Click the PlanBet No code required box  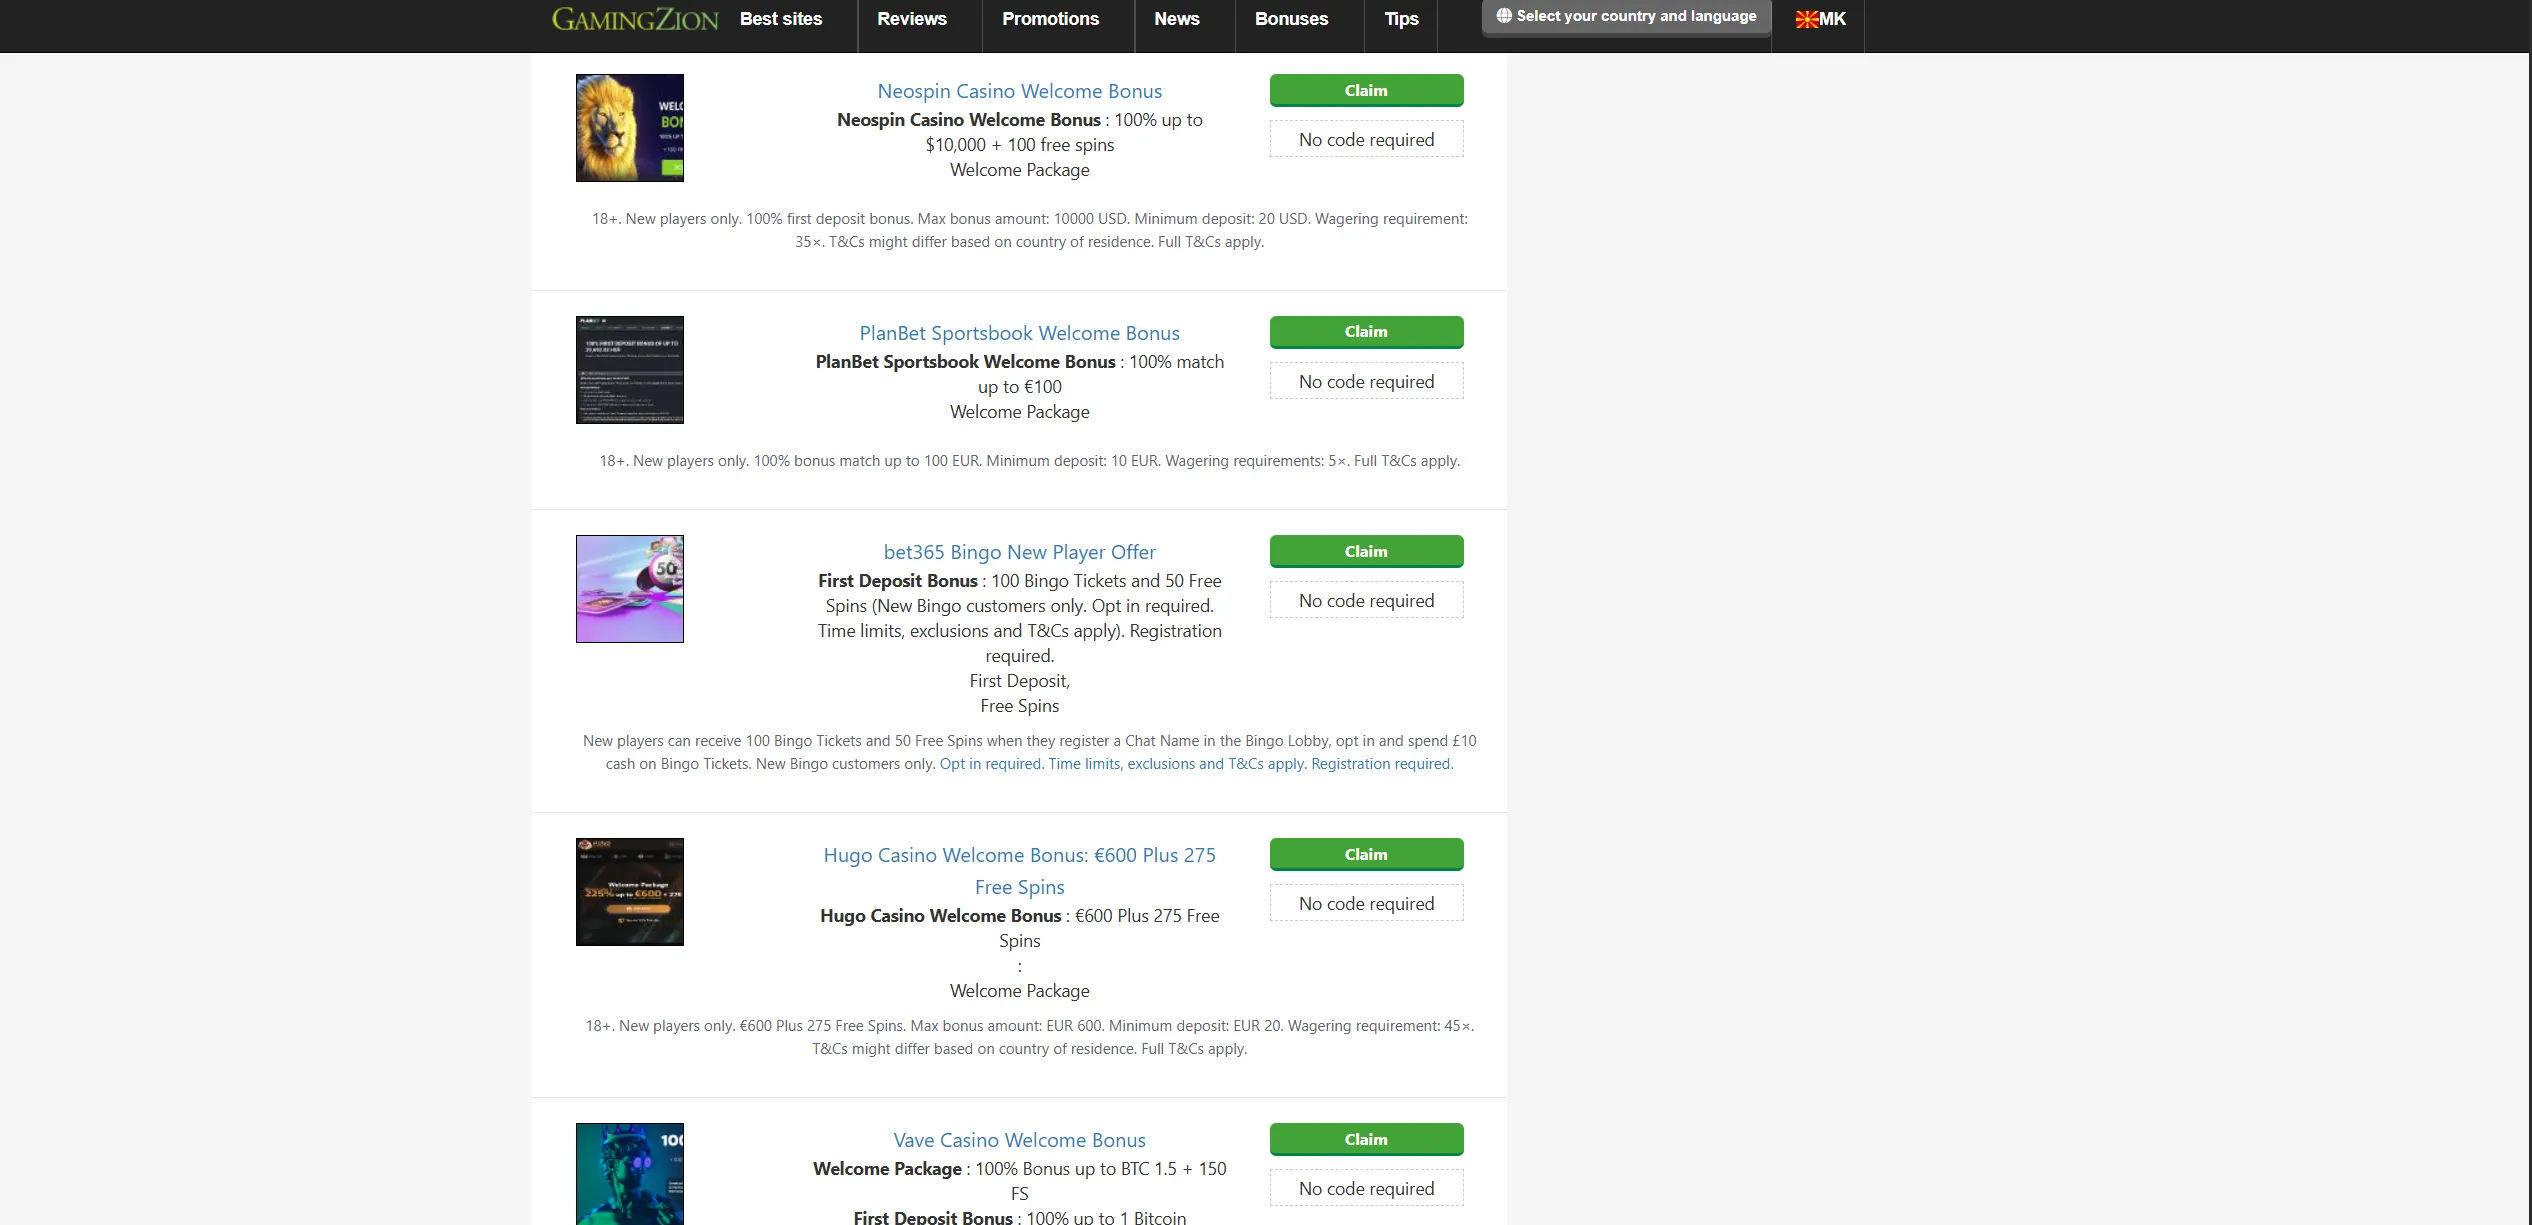pyautogui.click(x=1366, y=381)
